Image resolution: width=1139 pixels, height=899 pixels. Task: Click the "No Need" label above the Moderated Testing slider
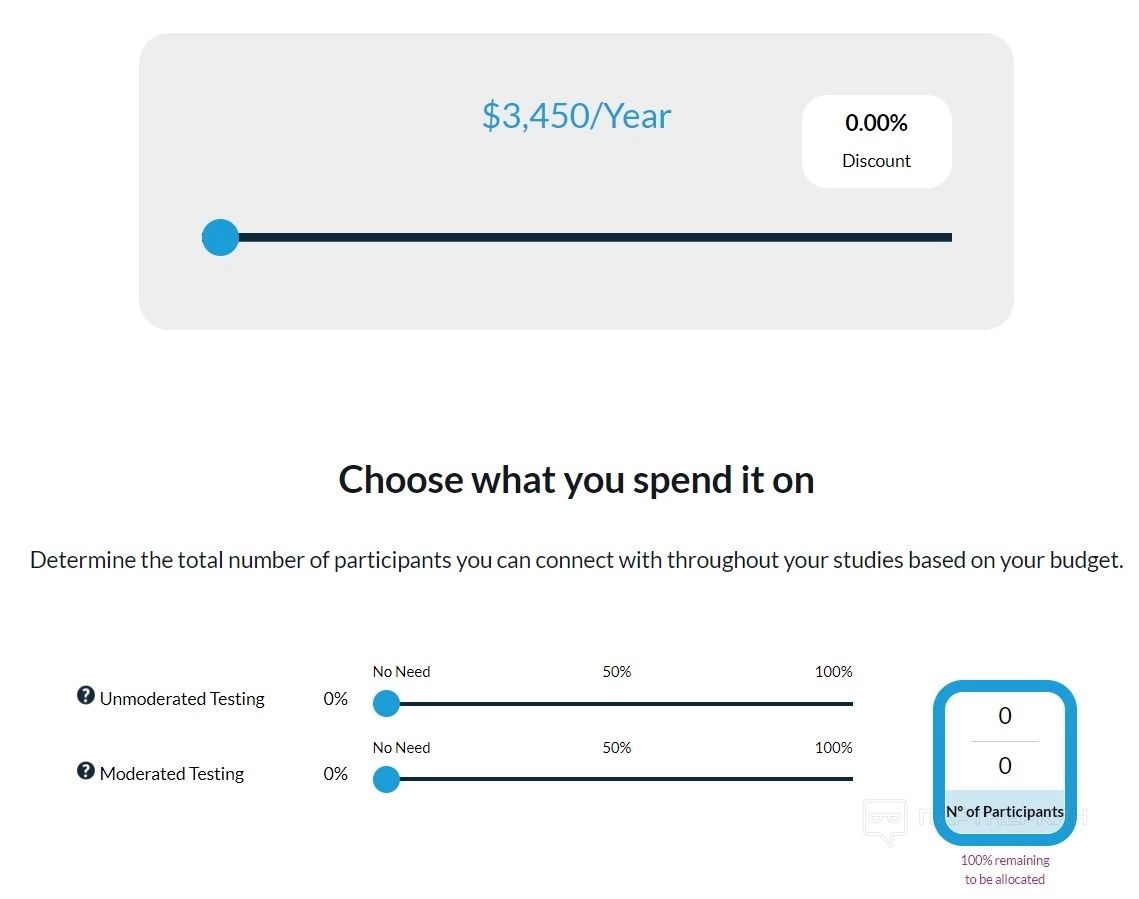[402, 748]
